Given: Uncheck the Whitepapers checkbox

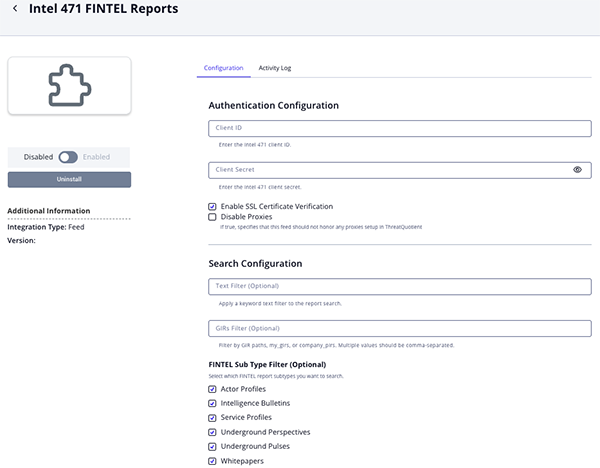Looking at the screenshot, I should pyautogui.click(x=212, y=461).
